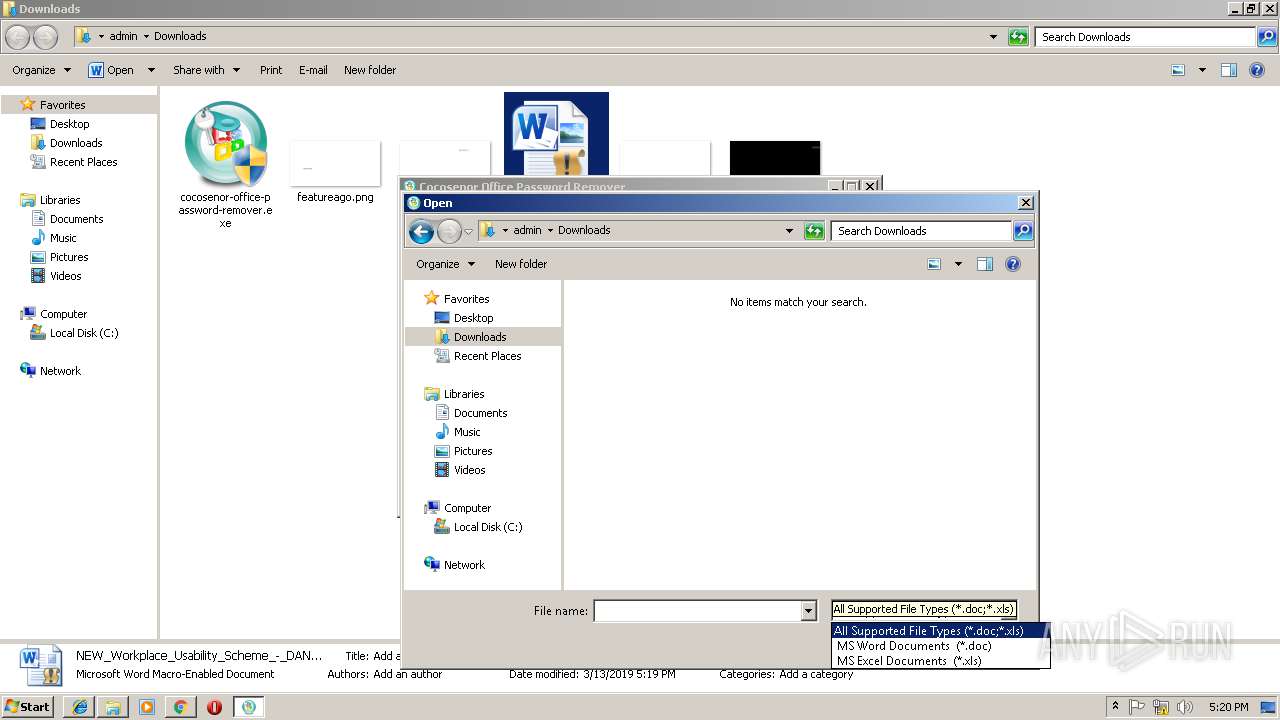Click the File name input field
The height and width of the screenshot is (720, 1280).
[698, 611]
